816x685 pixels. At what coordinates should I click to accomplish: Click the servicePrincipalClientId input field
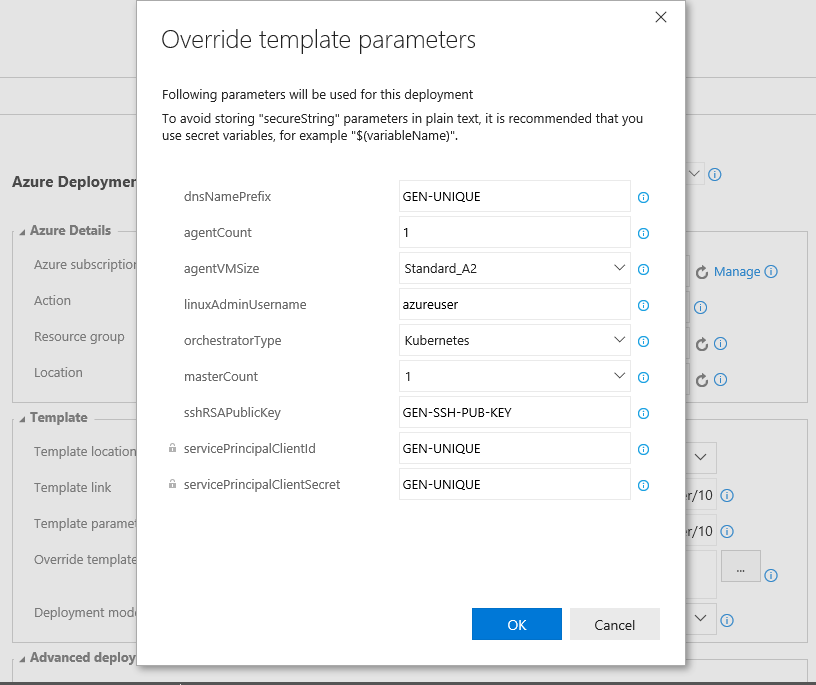tap(515, 448)
